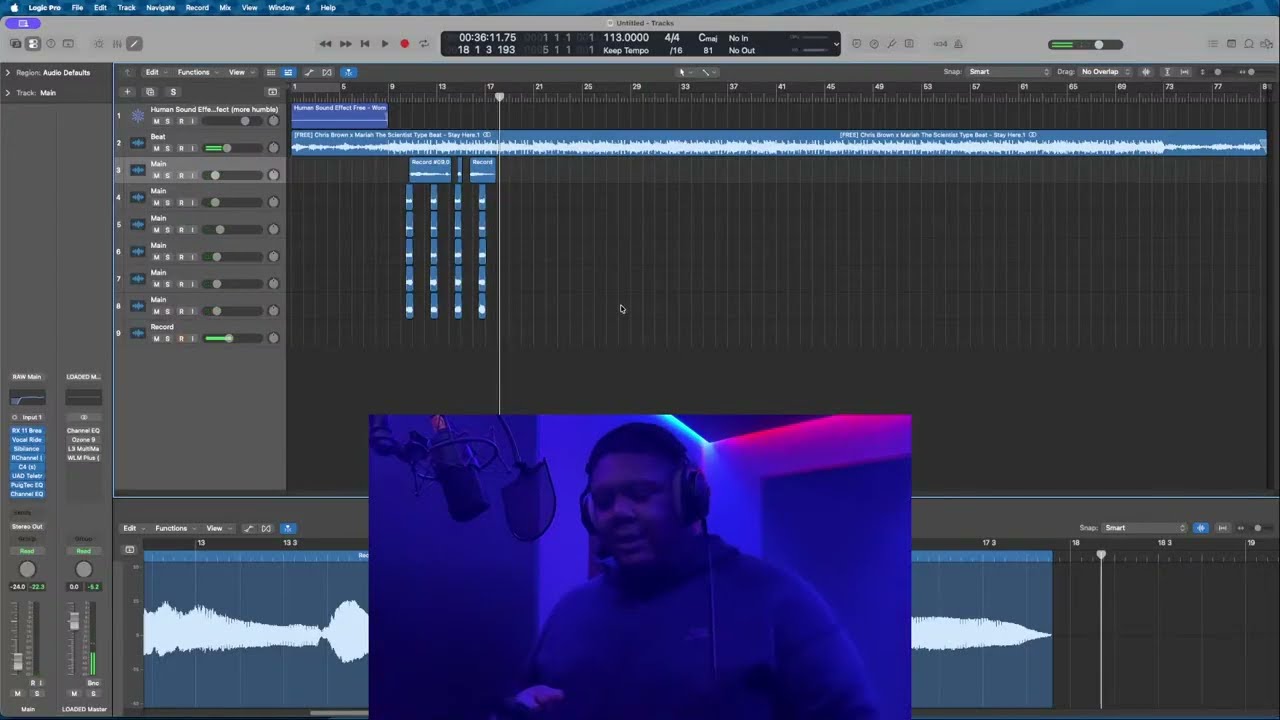Open Smart Controls dial icon
Image resolution: width=1280 pixels, height=720 pixels.
click(x=98, y=44)
